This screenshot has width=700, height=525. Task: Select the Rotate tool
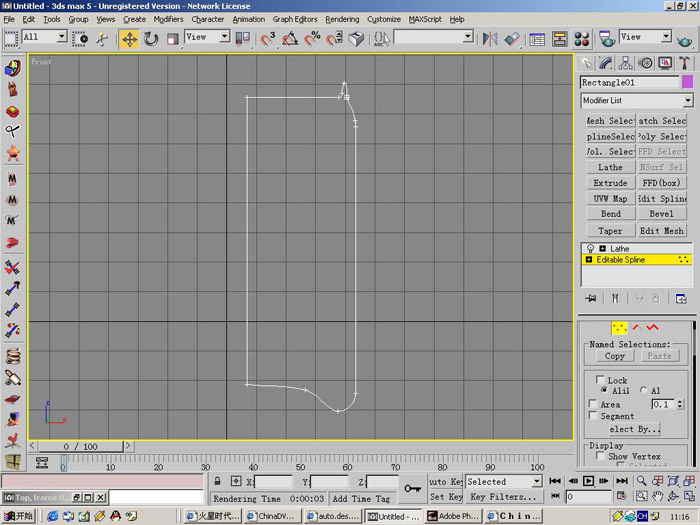point(151,39)
